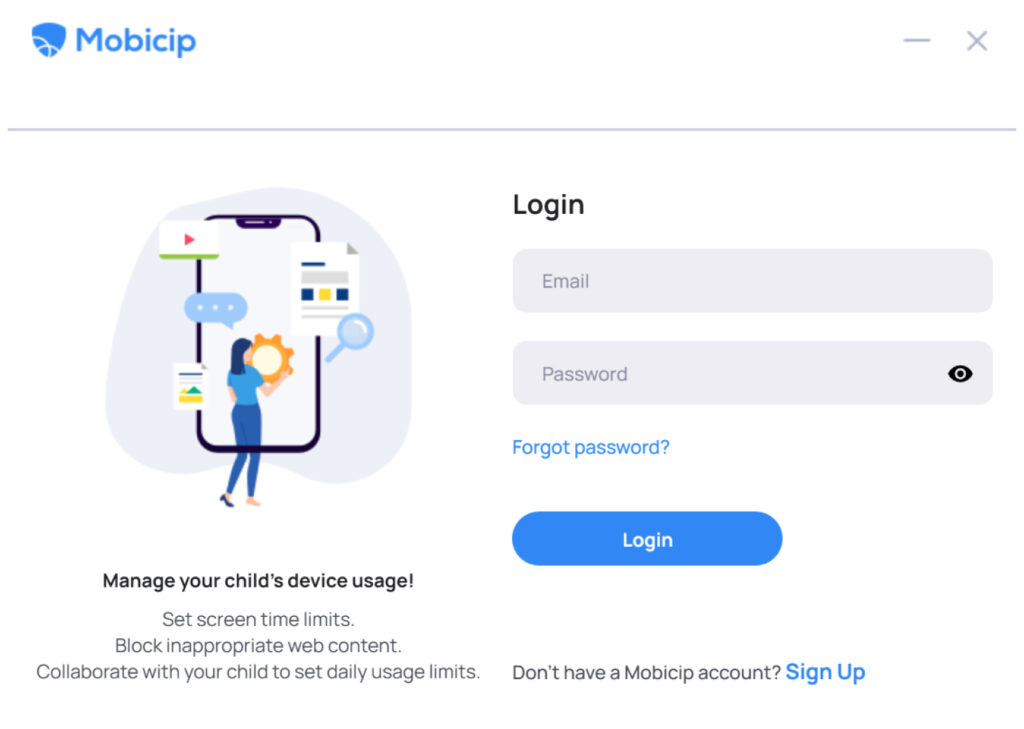The width and height of the screenshot is (1024, 729).
Task: Open the Forgot password? link
Action: click(x=590, y=447)
